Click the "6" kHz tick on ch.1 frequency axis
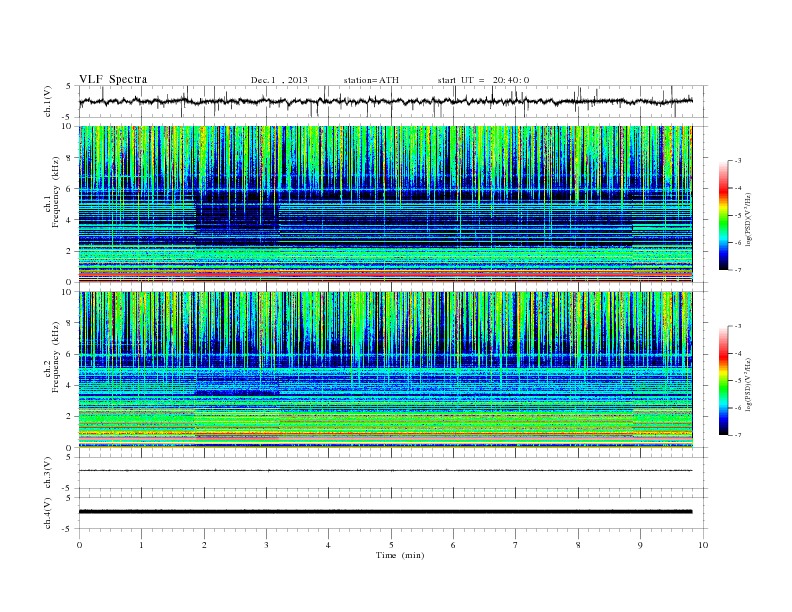The width and height of the screenshot is (792, 612). point(70,189)
